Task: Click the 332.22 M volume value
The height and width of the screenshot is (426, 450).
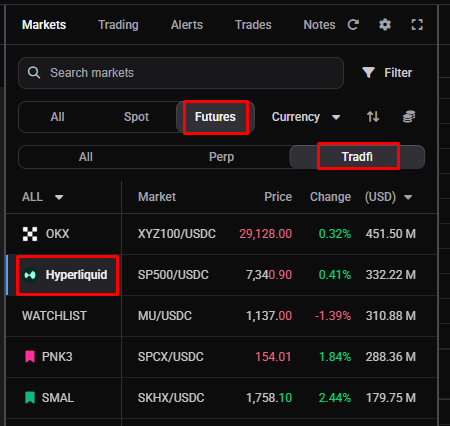Action: [391, 275]
